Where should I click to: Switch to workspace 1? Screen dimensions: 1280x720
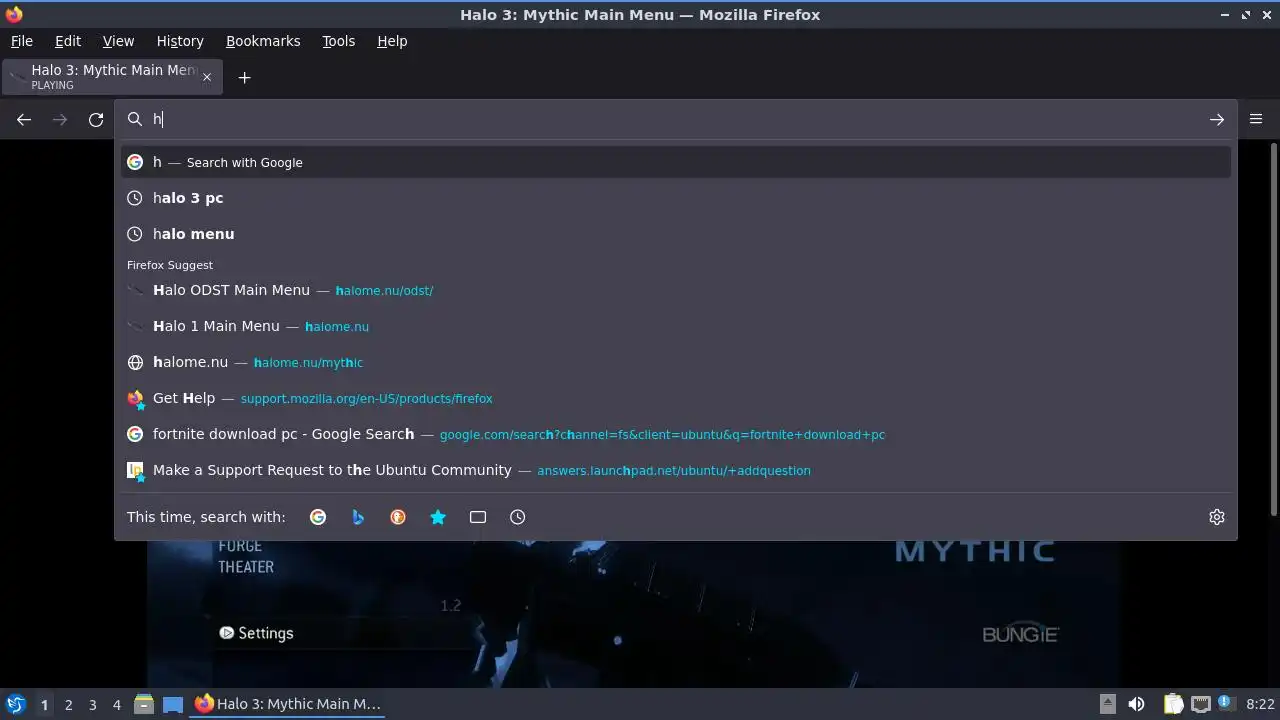(x=44, y=704)
